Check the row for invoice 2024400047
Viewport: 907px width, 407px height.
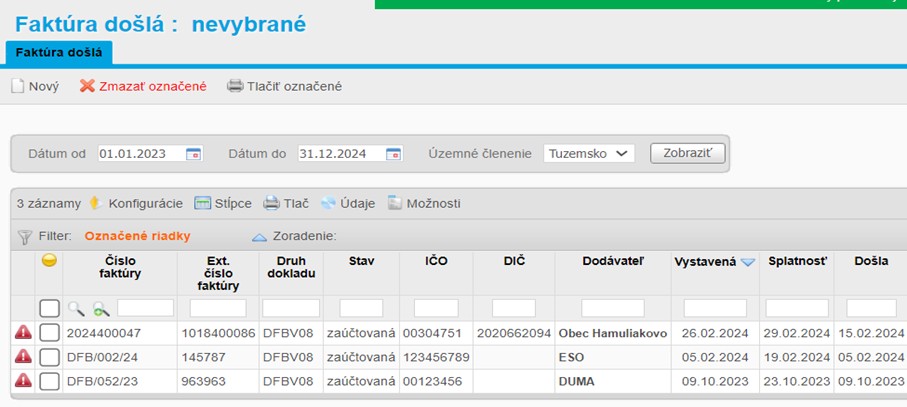[49, 333]
